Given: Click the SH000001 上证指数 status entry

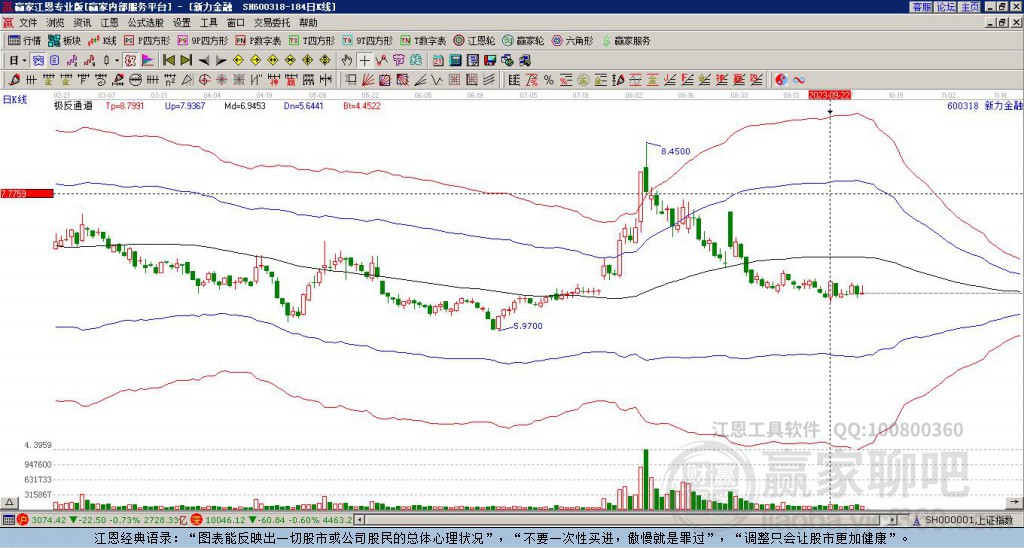Looking at the screenshot, I should (x=968, y=520).
